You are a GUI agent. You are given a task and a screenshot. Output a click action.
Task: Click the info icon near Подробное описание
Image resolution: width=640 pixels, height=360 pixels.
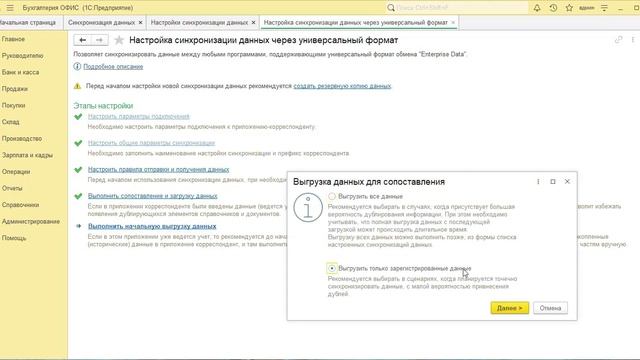[x=77, y=67]
